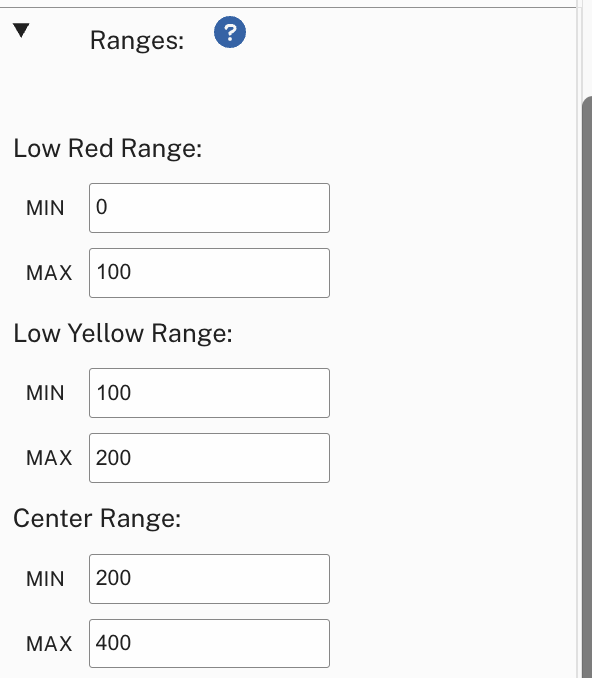This screenshot has width=592, height=678.
Task: Click the MIN label under Low Red Range
Action: (x=45, y=208)
